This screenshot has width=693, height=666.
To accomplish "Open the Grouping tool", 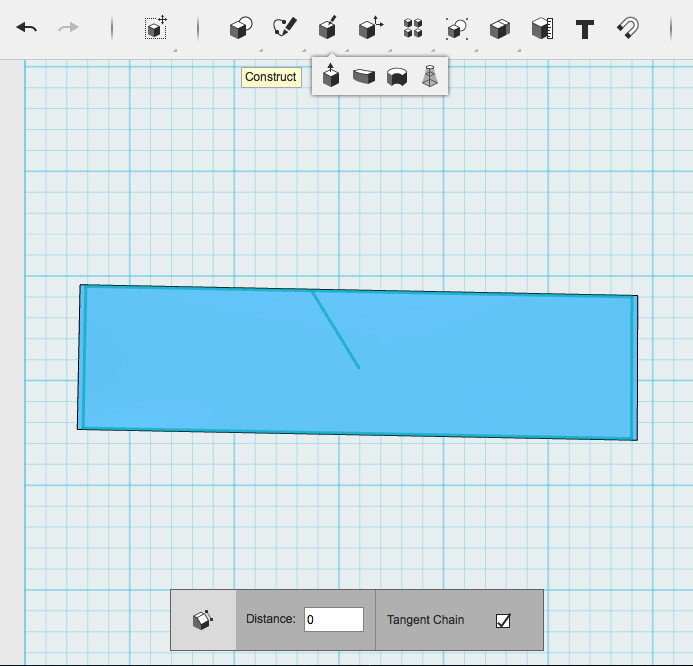I will pos(457,29).
